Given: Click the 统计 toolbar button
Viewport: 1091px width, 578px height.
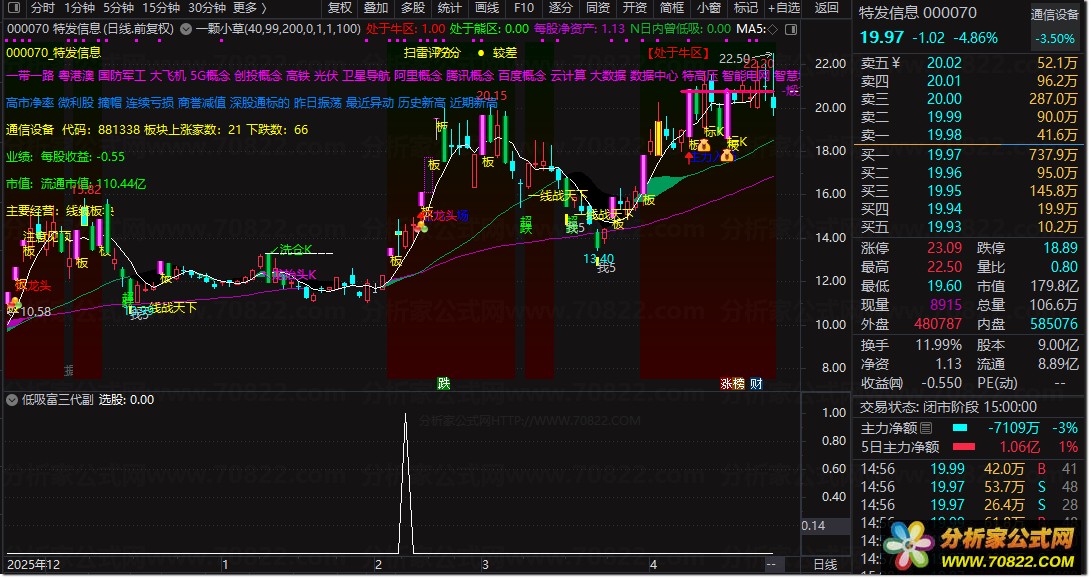Looking at the screenshot, I should pos(449,8).
